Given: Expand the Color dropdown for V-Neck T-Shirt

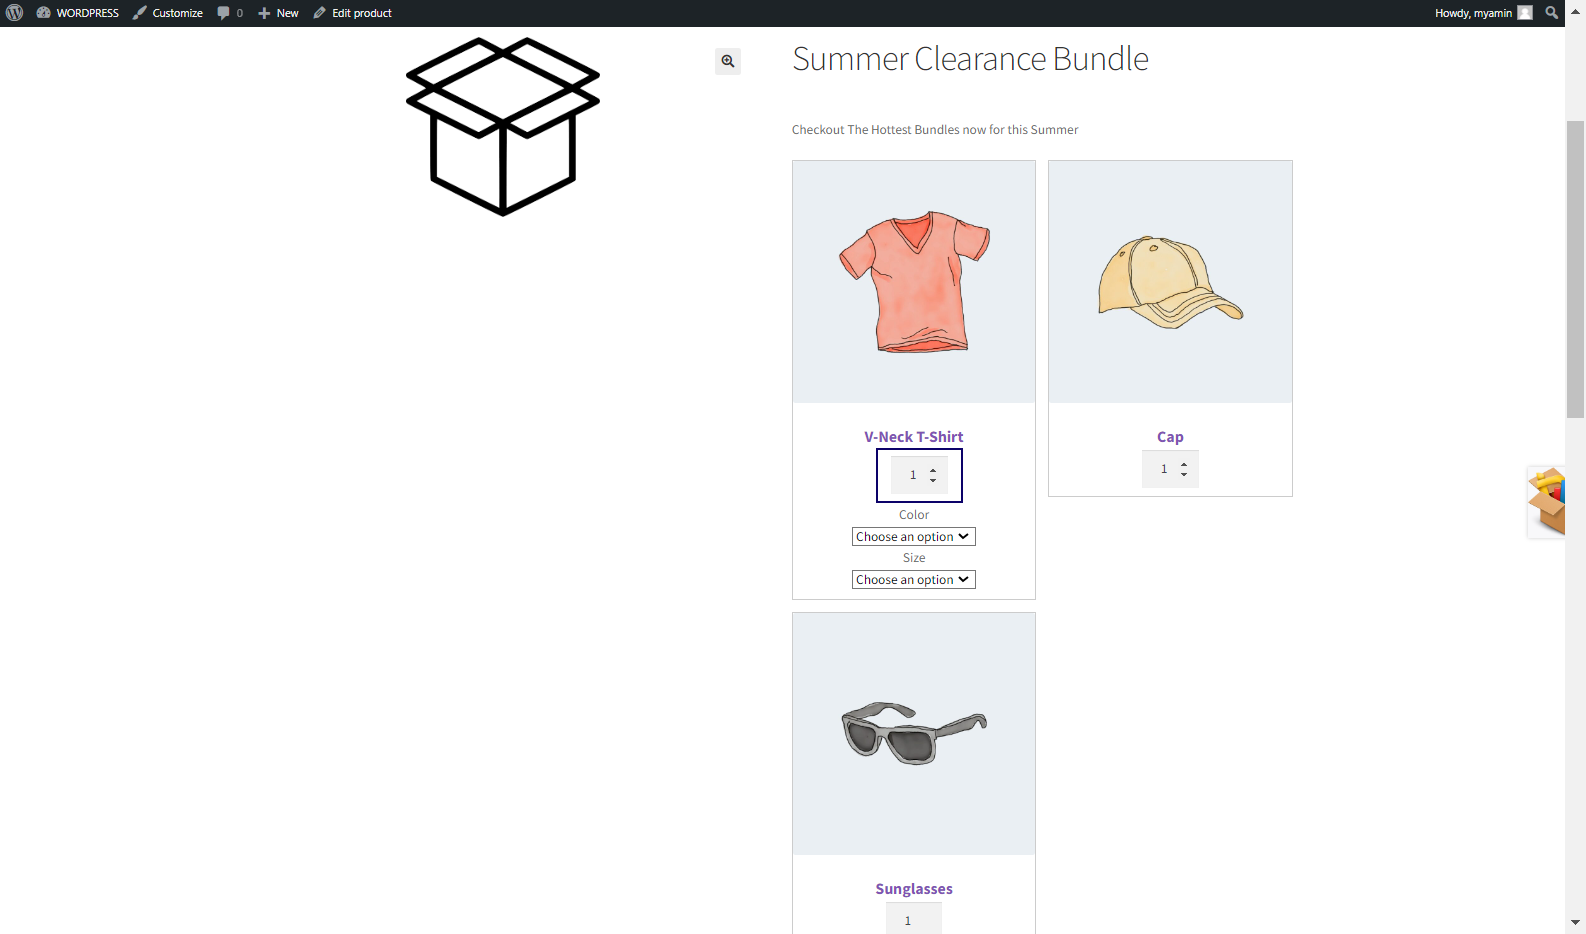Looking at the screenshot, I should [914, 537].
